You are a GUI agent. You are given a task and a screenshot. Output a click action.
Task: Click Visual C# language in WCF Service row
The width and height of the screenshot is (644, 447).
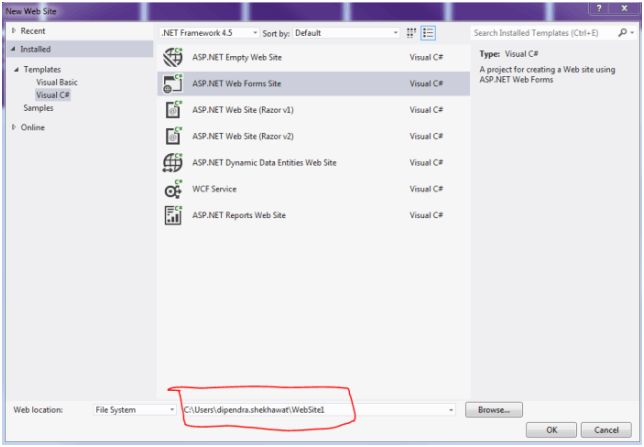pos(426,189)
